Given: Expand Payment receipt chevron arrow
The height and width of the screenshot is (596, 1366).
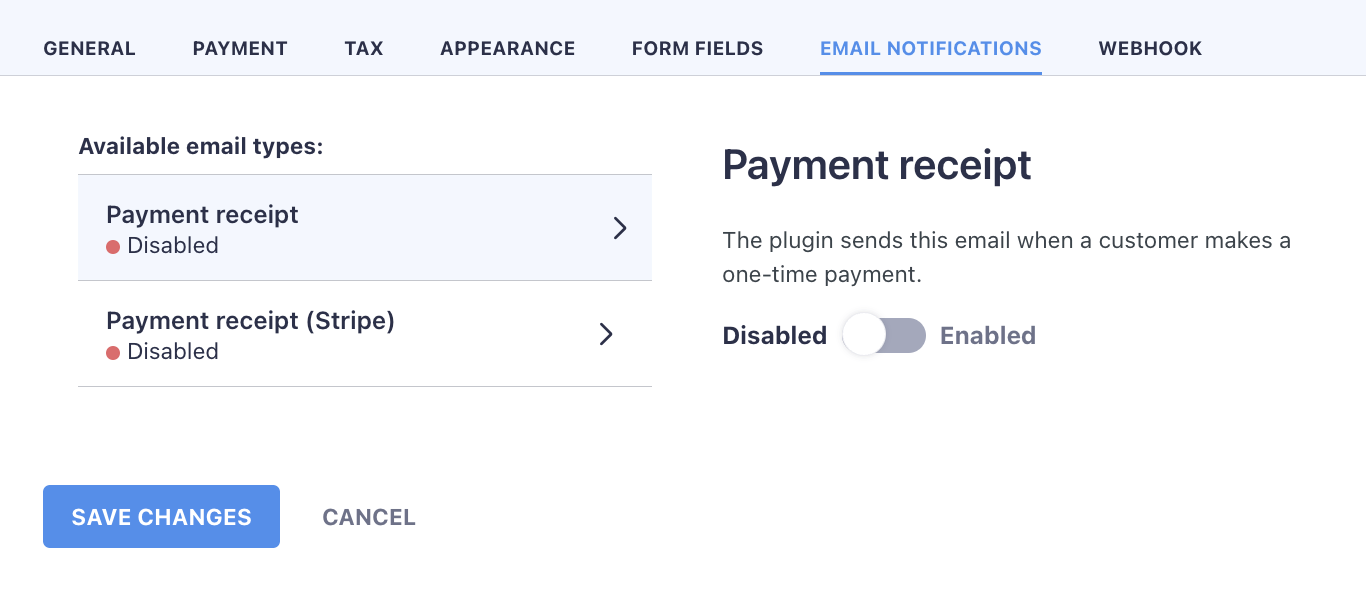Looking at the screenshot, I should 620,228.
